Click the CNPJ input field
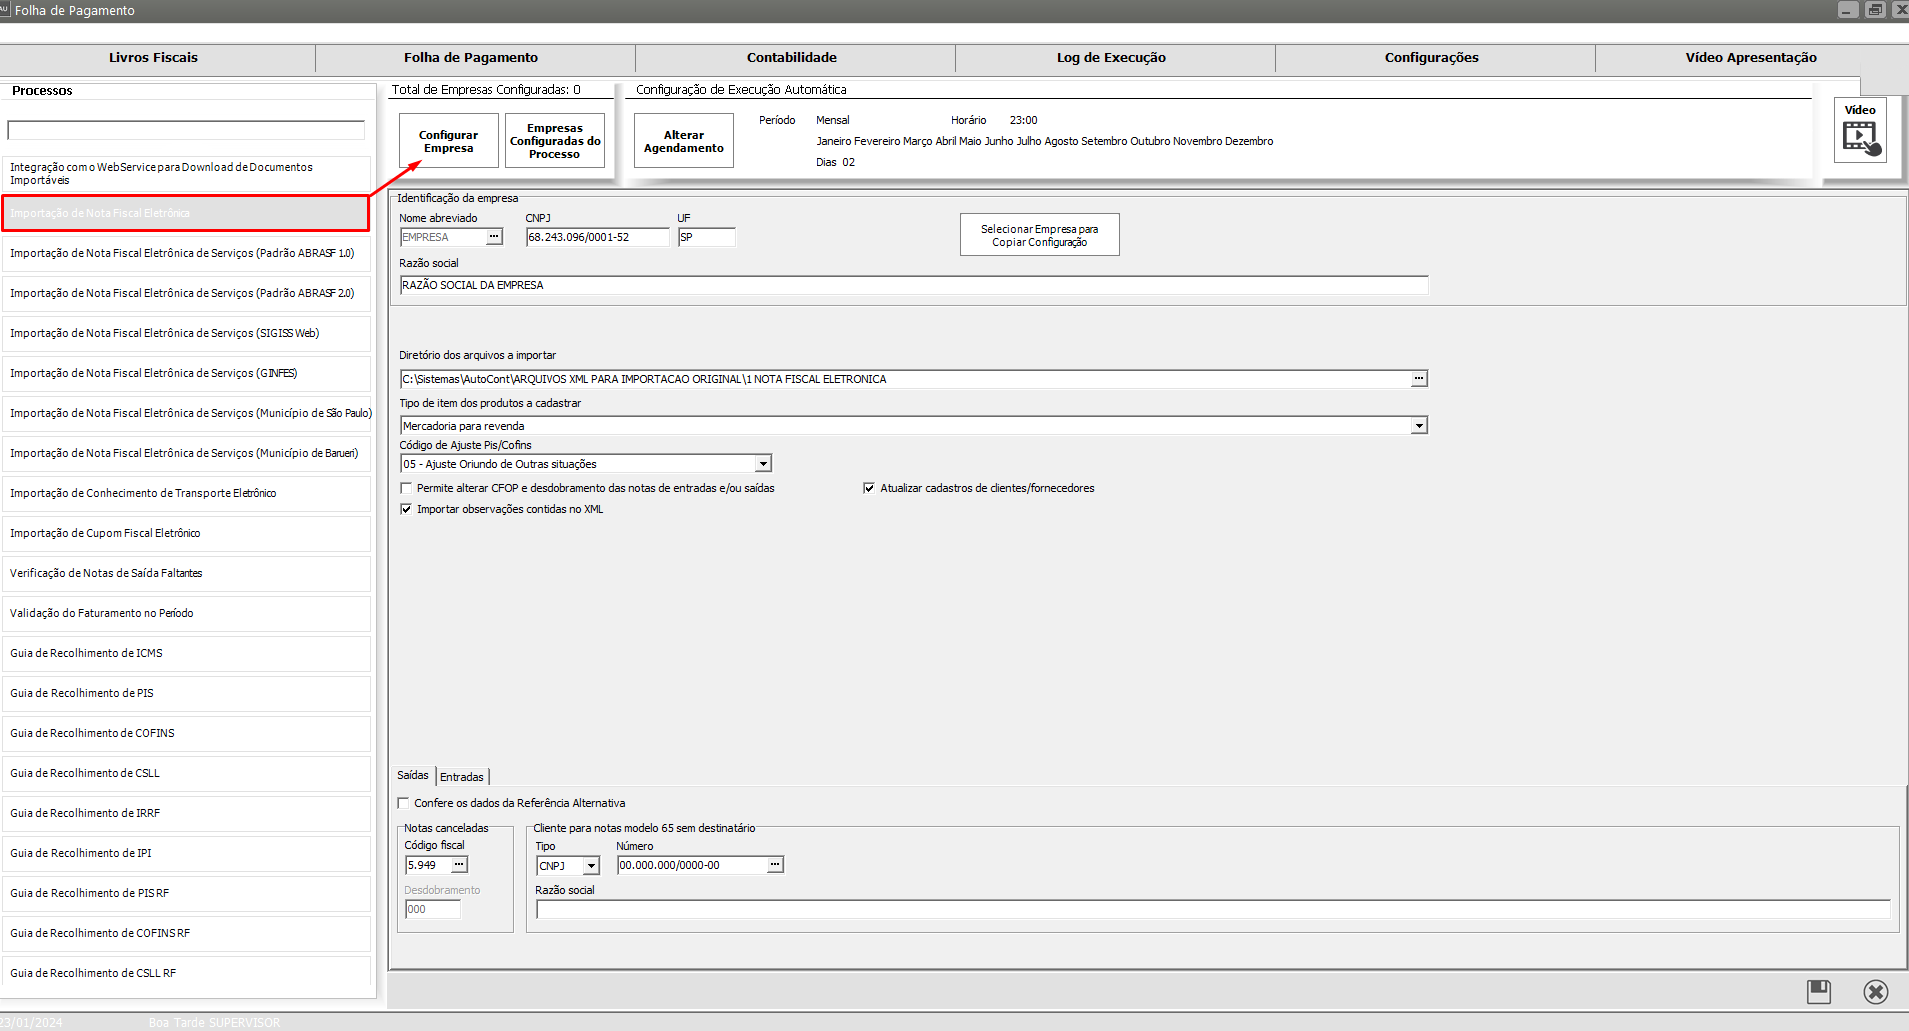 (598, 237)
